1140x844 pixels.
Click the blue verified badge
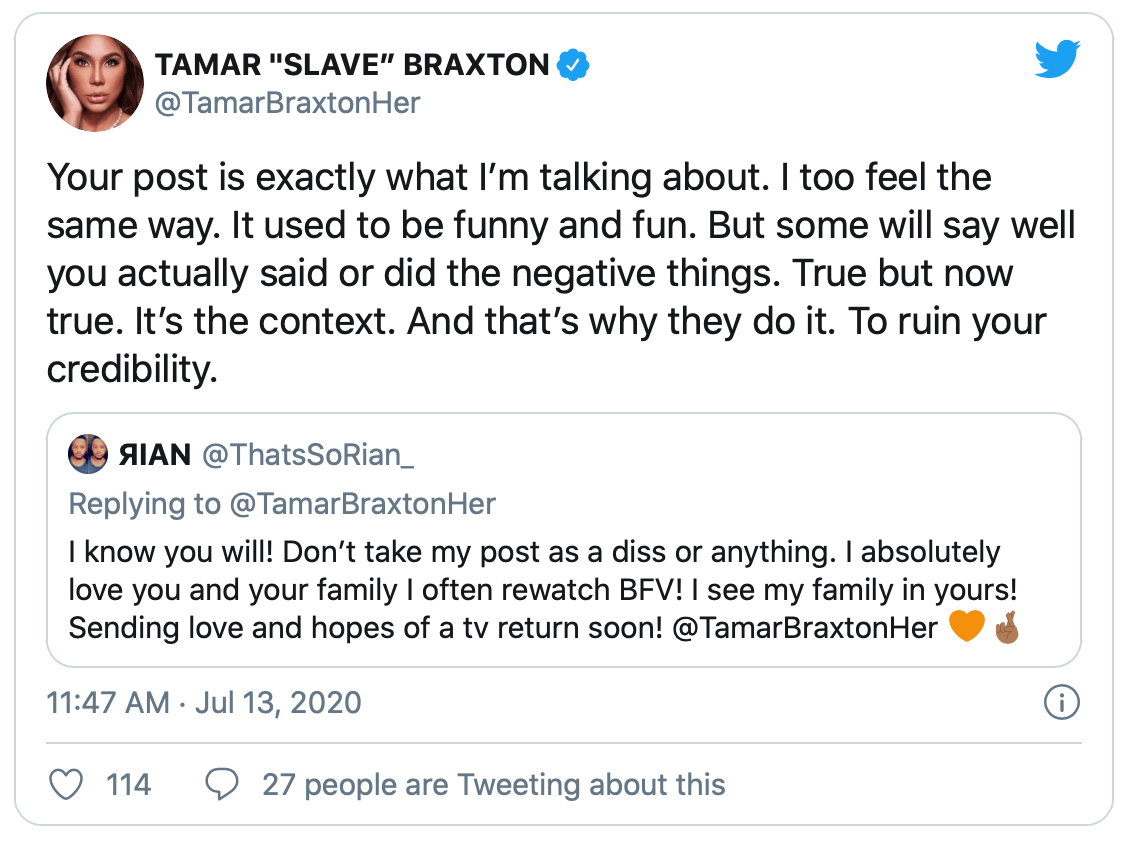pos(573,66)
